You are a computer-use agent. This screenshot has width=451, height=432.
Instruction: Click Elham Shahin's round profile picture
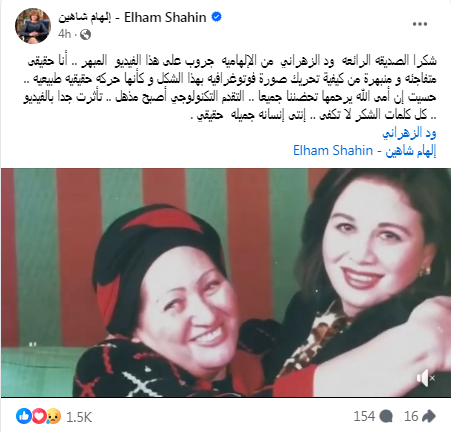coord(33,26)
